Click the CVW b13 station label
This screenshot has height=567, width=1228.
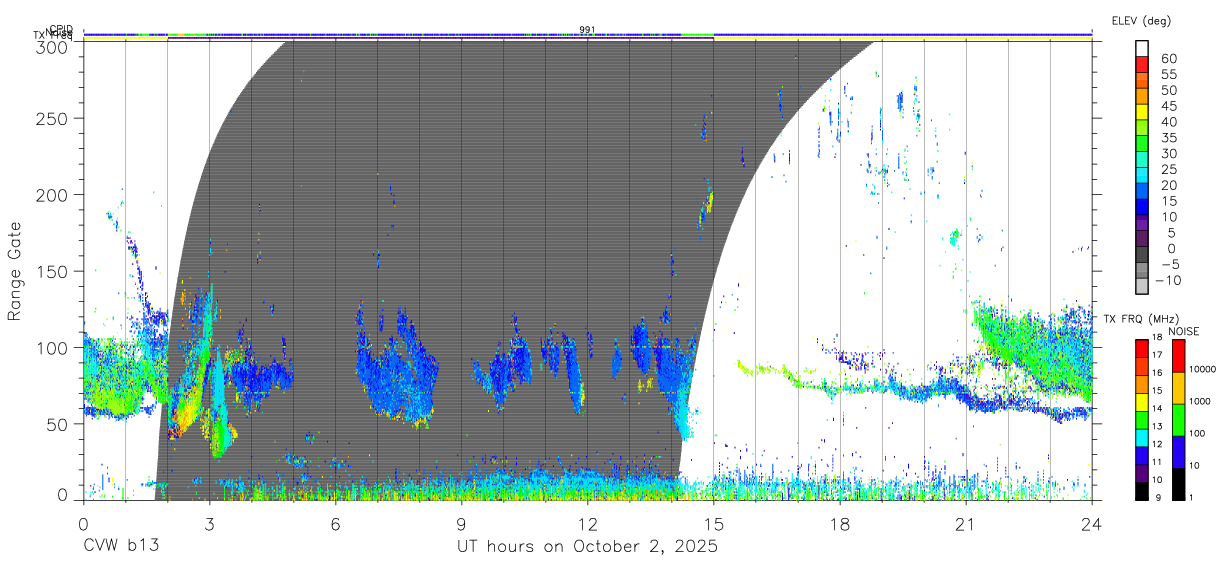point(121,547)
